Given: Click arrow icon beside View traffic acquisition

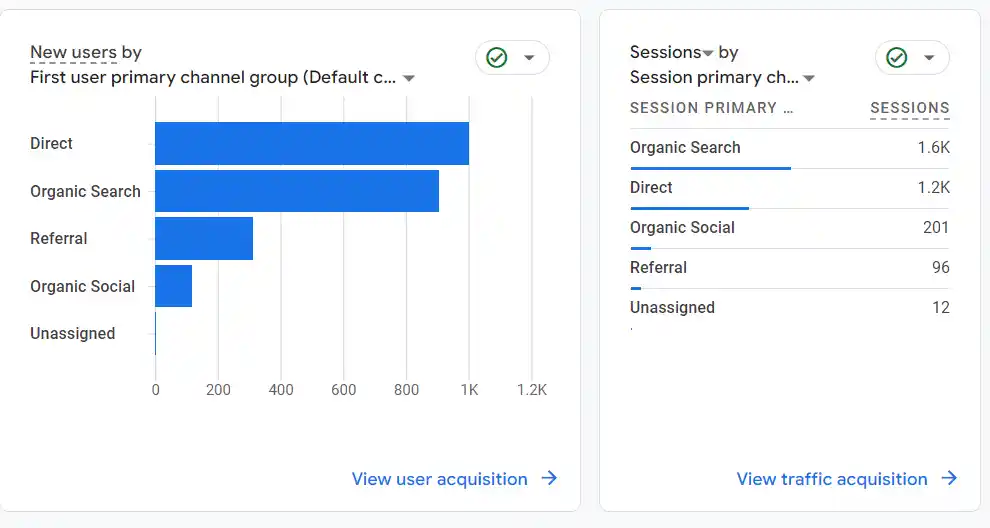Looking at the screenshot, I should point(949,479).
